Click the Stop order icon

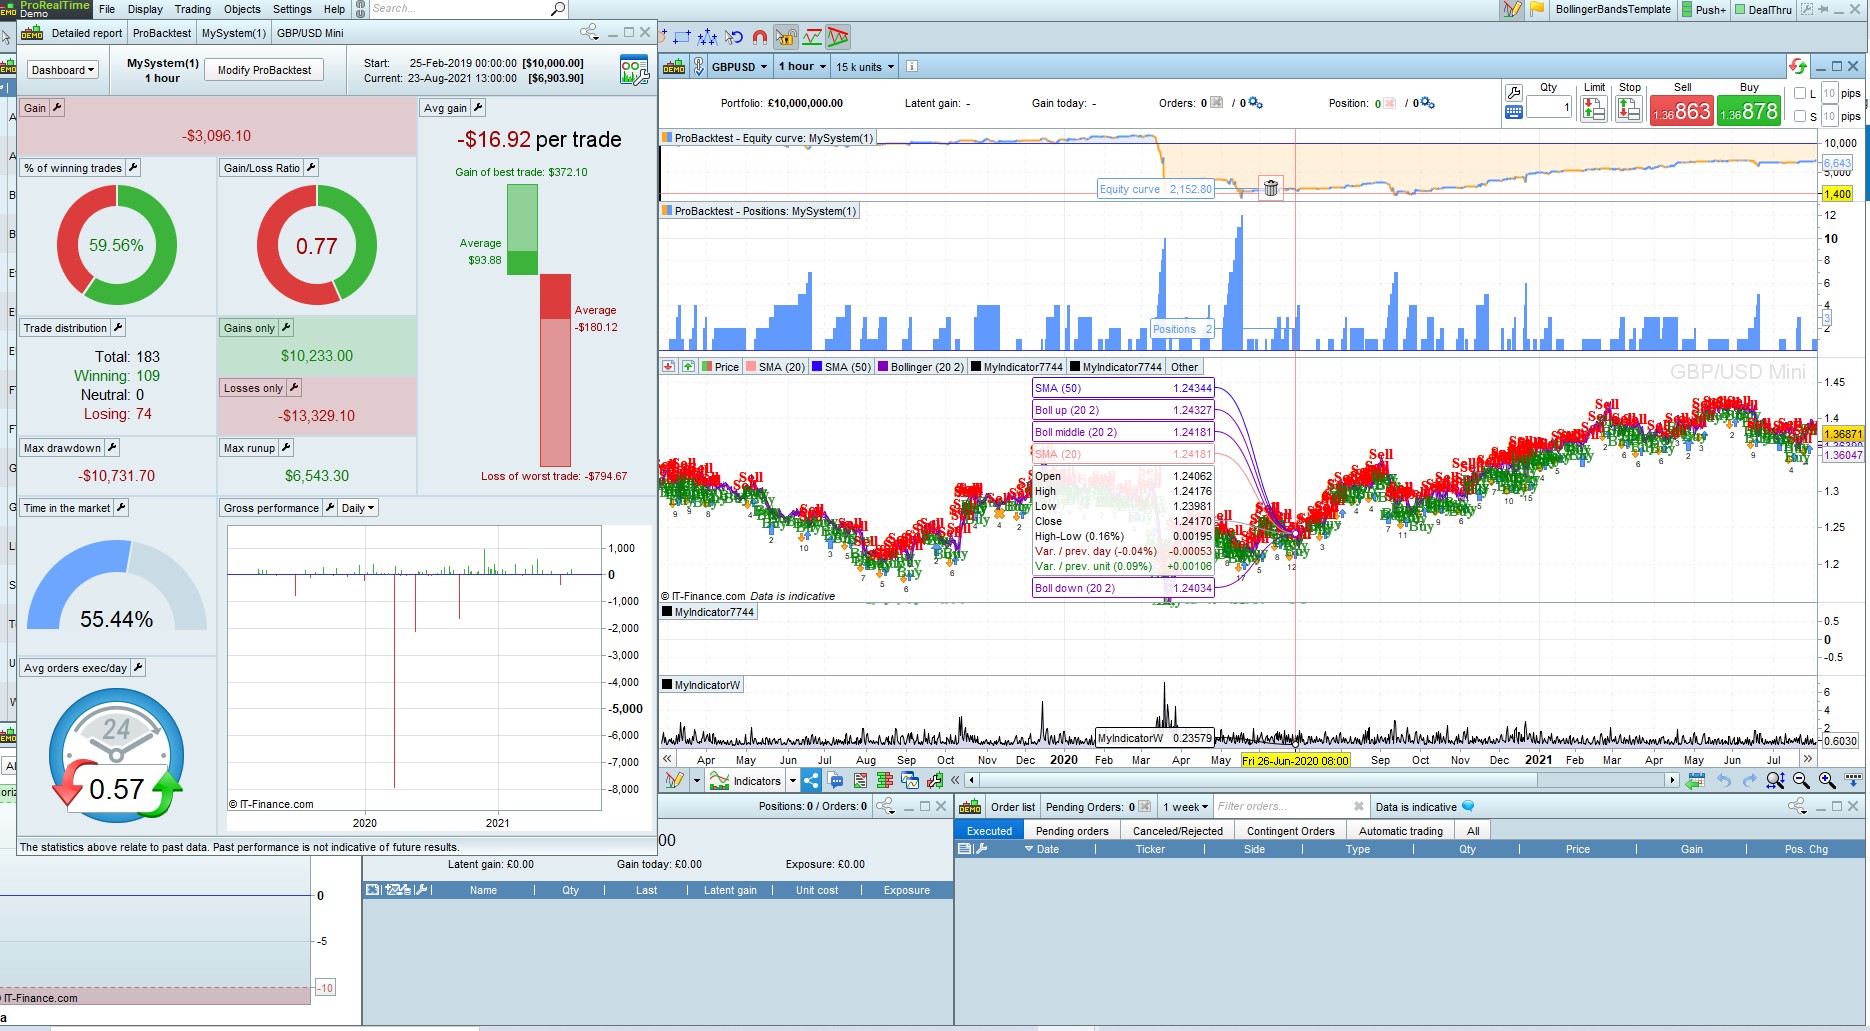1629,110
